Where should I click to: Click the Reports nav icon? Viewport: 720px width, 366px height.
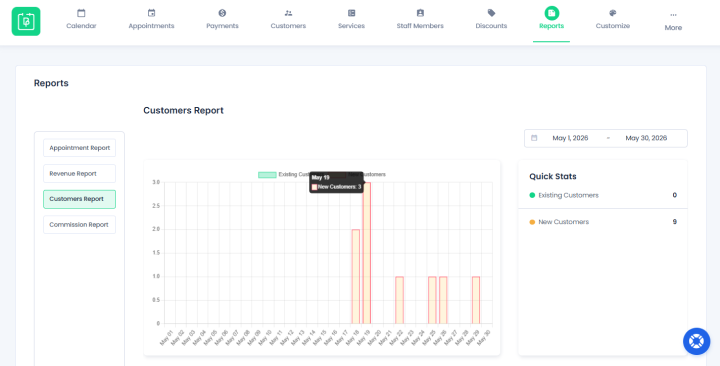[x=551, y=13]
